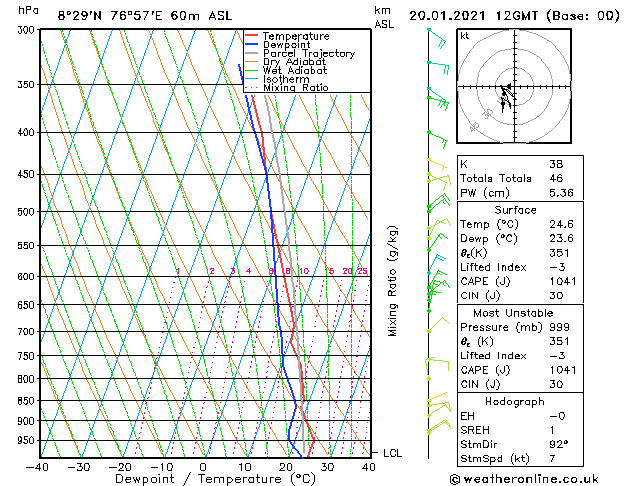This screenshot has width=629, height=486.
Task: Click the blue Dewpoint legend line sample
Action: click(251, 45)
